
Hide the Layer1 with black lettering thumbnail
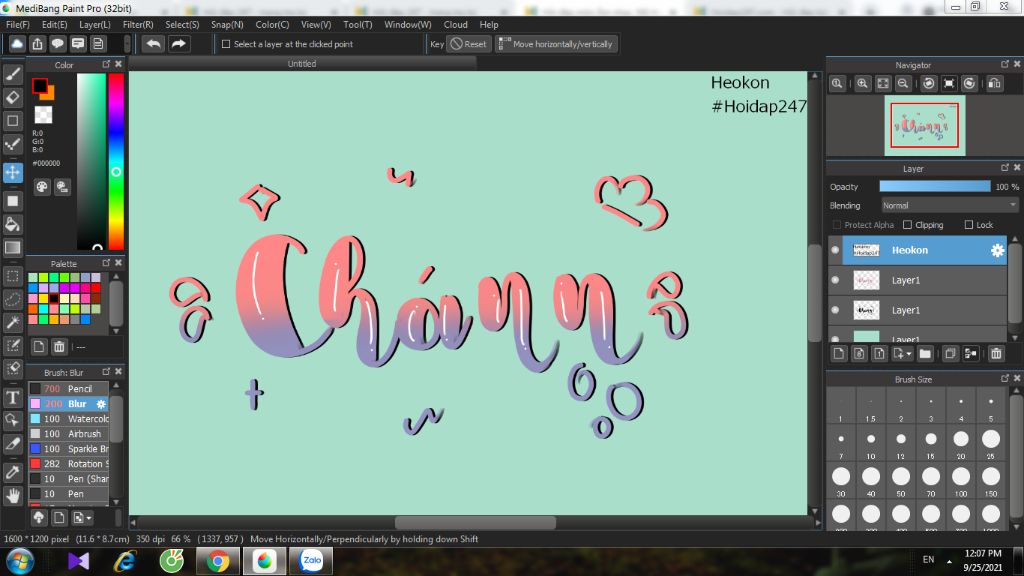coord(835,310)
